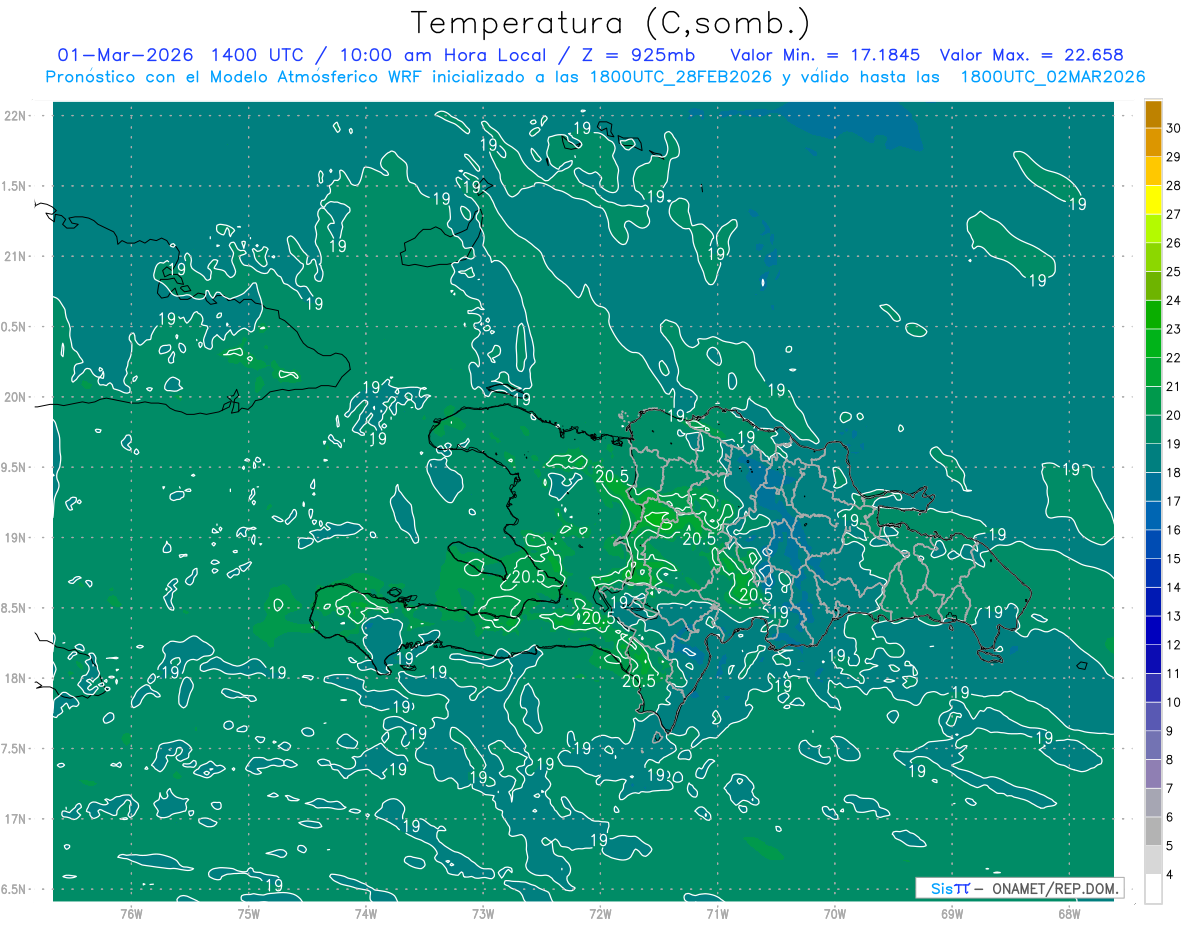The width and height of the screenshot is (1200, 927).
Task: Click the "1400 UTC" time label
Action: pyautogui.click(x=256, y=55)
